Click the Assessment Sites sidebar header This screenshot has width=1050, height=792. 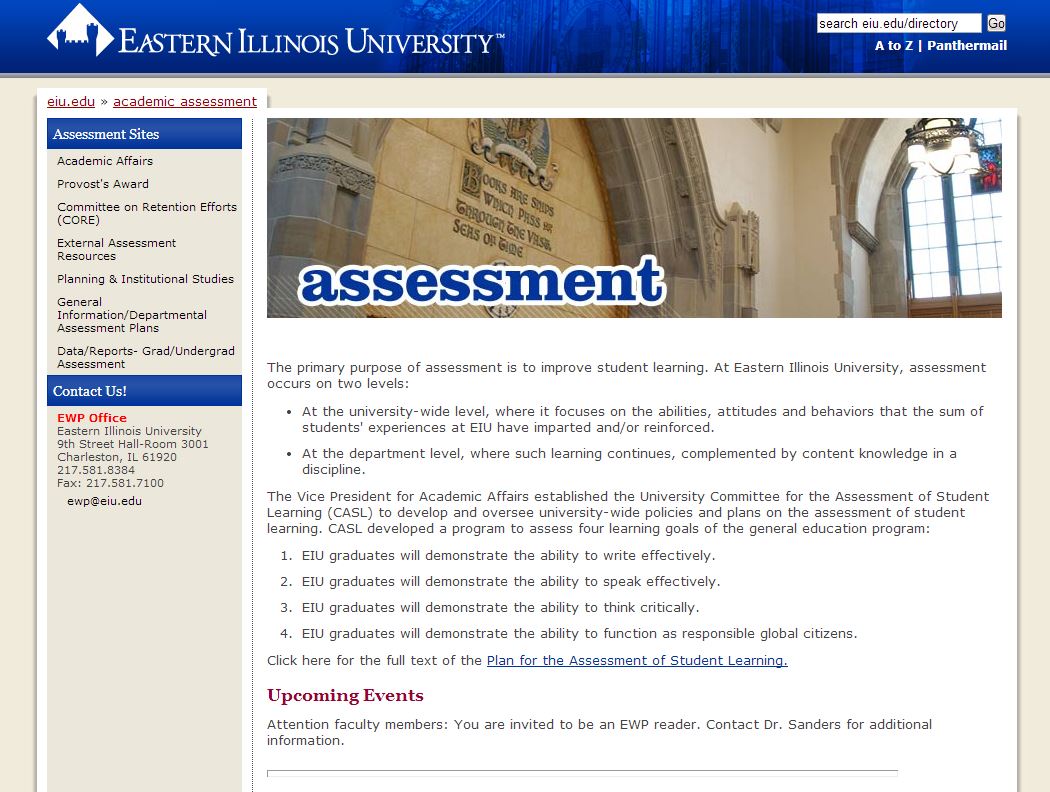pyautogui.click(x=144, y=134)
